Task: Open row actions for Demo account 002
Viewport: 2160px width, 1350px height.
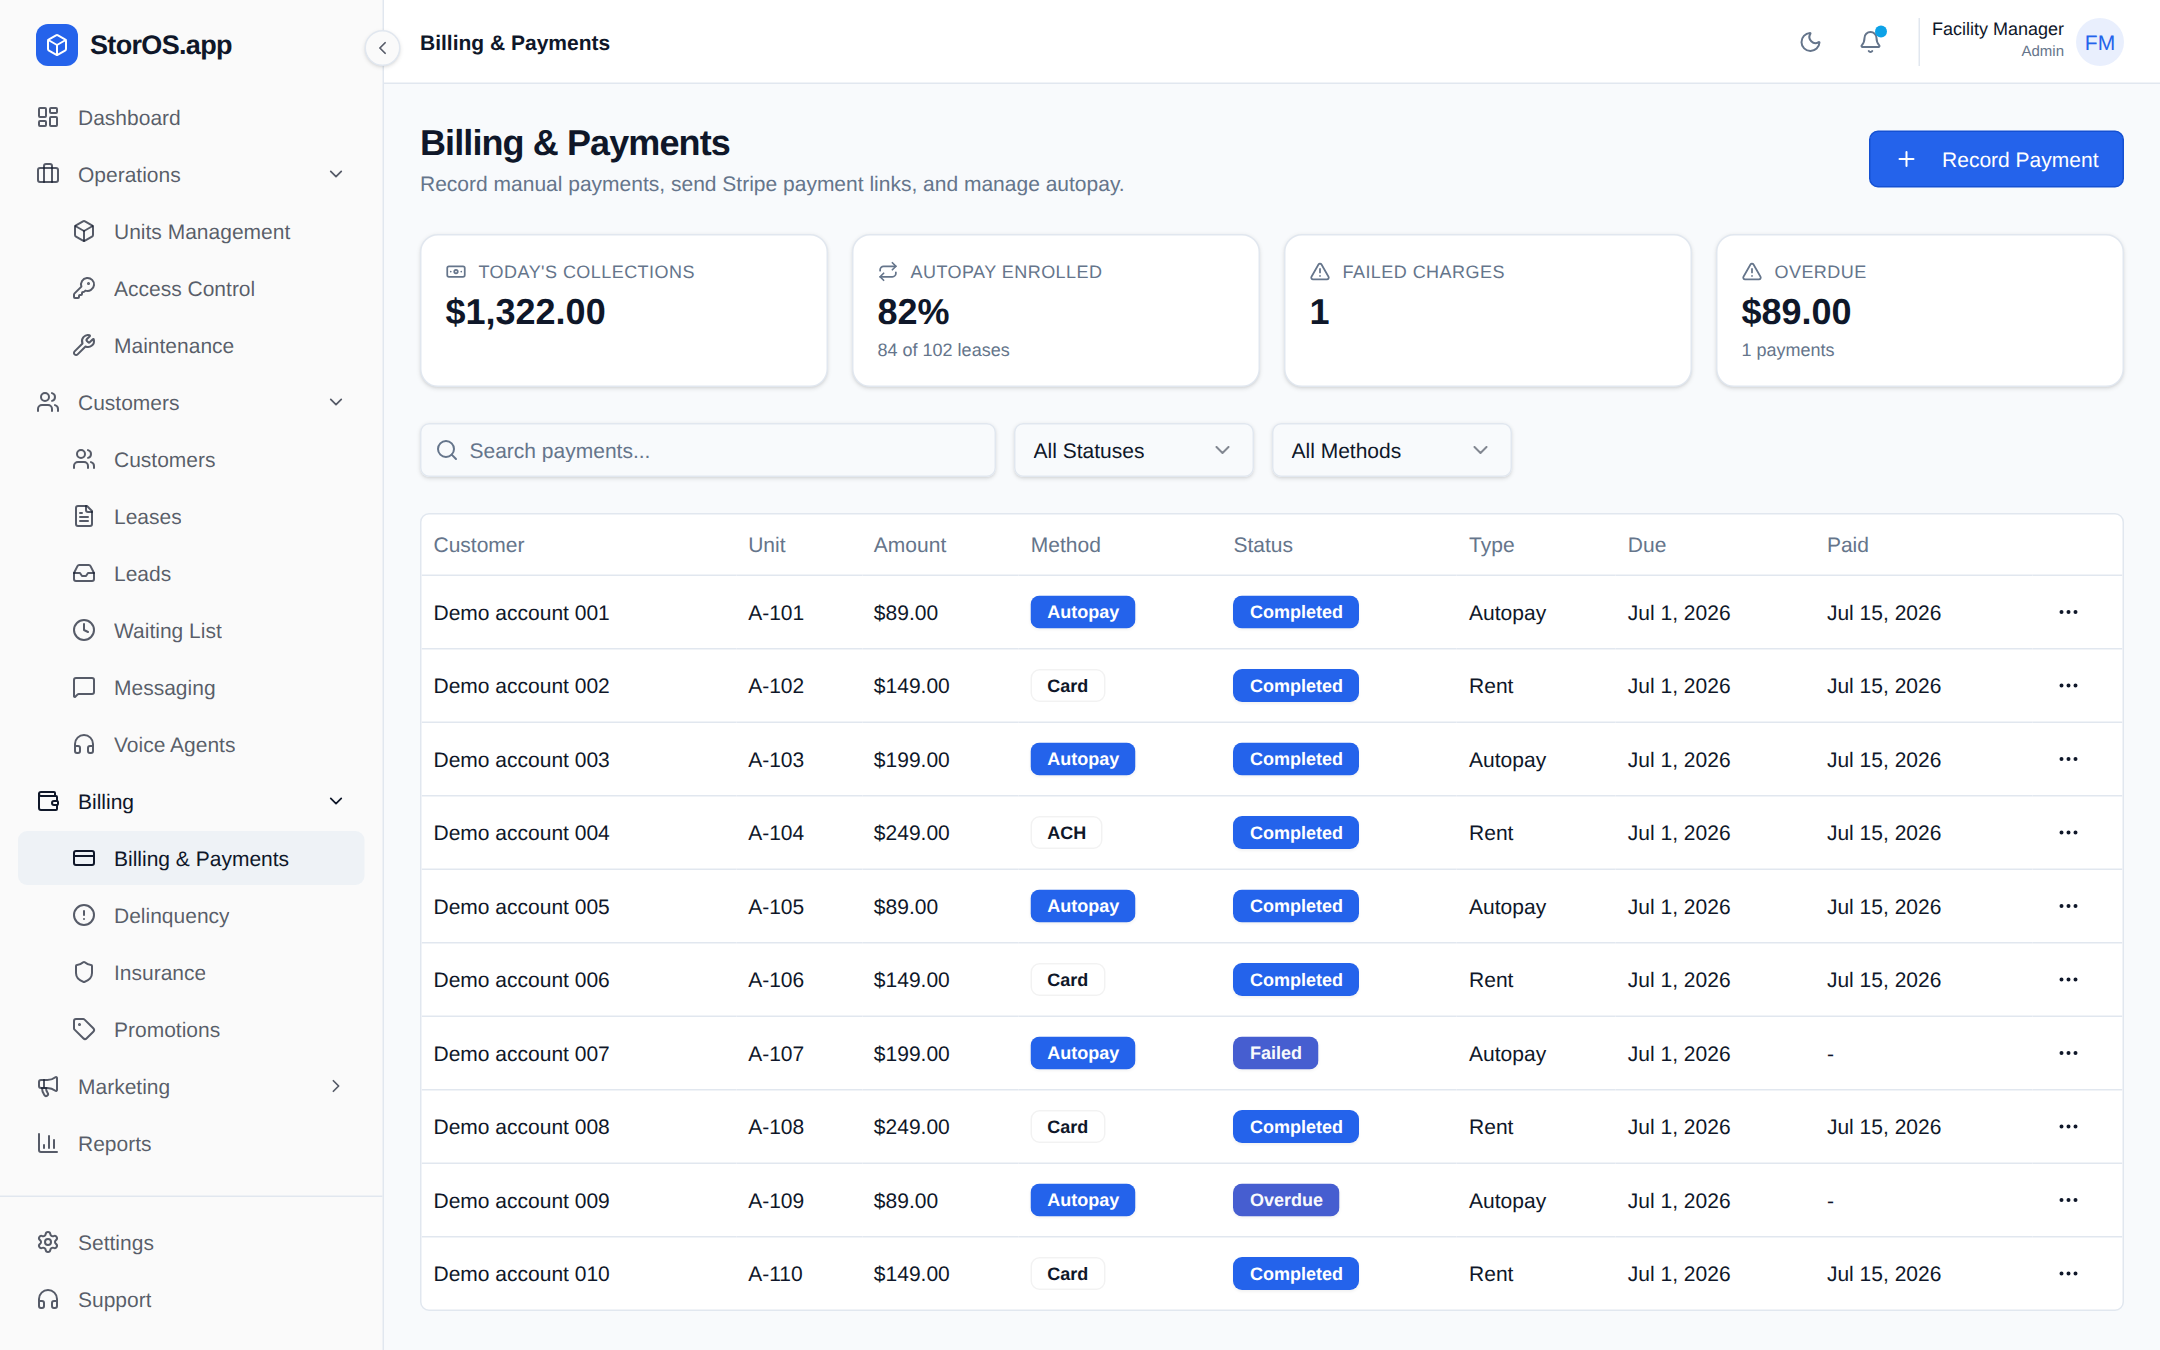Action: pos(2068,686)
